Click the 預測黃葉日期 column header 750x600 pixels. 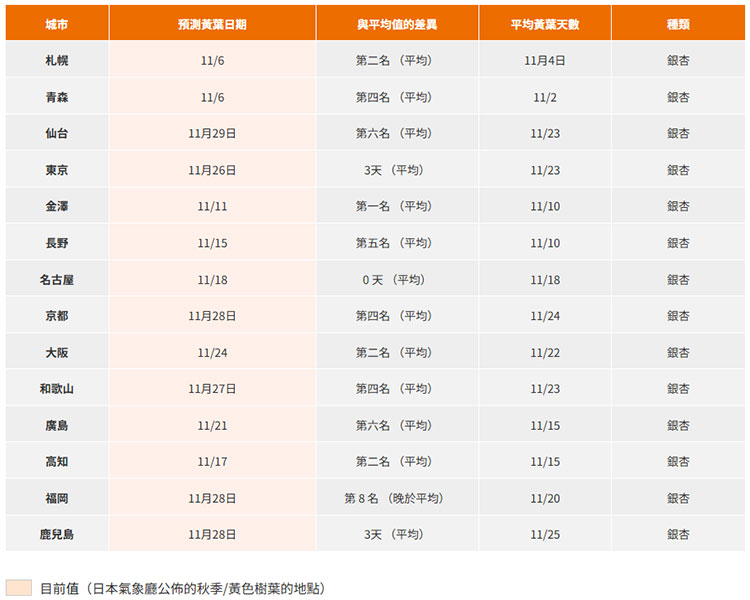pos(212,23)
